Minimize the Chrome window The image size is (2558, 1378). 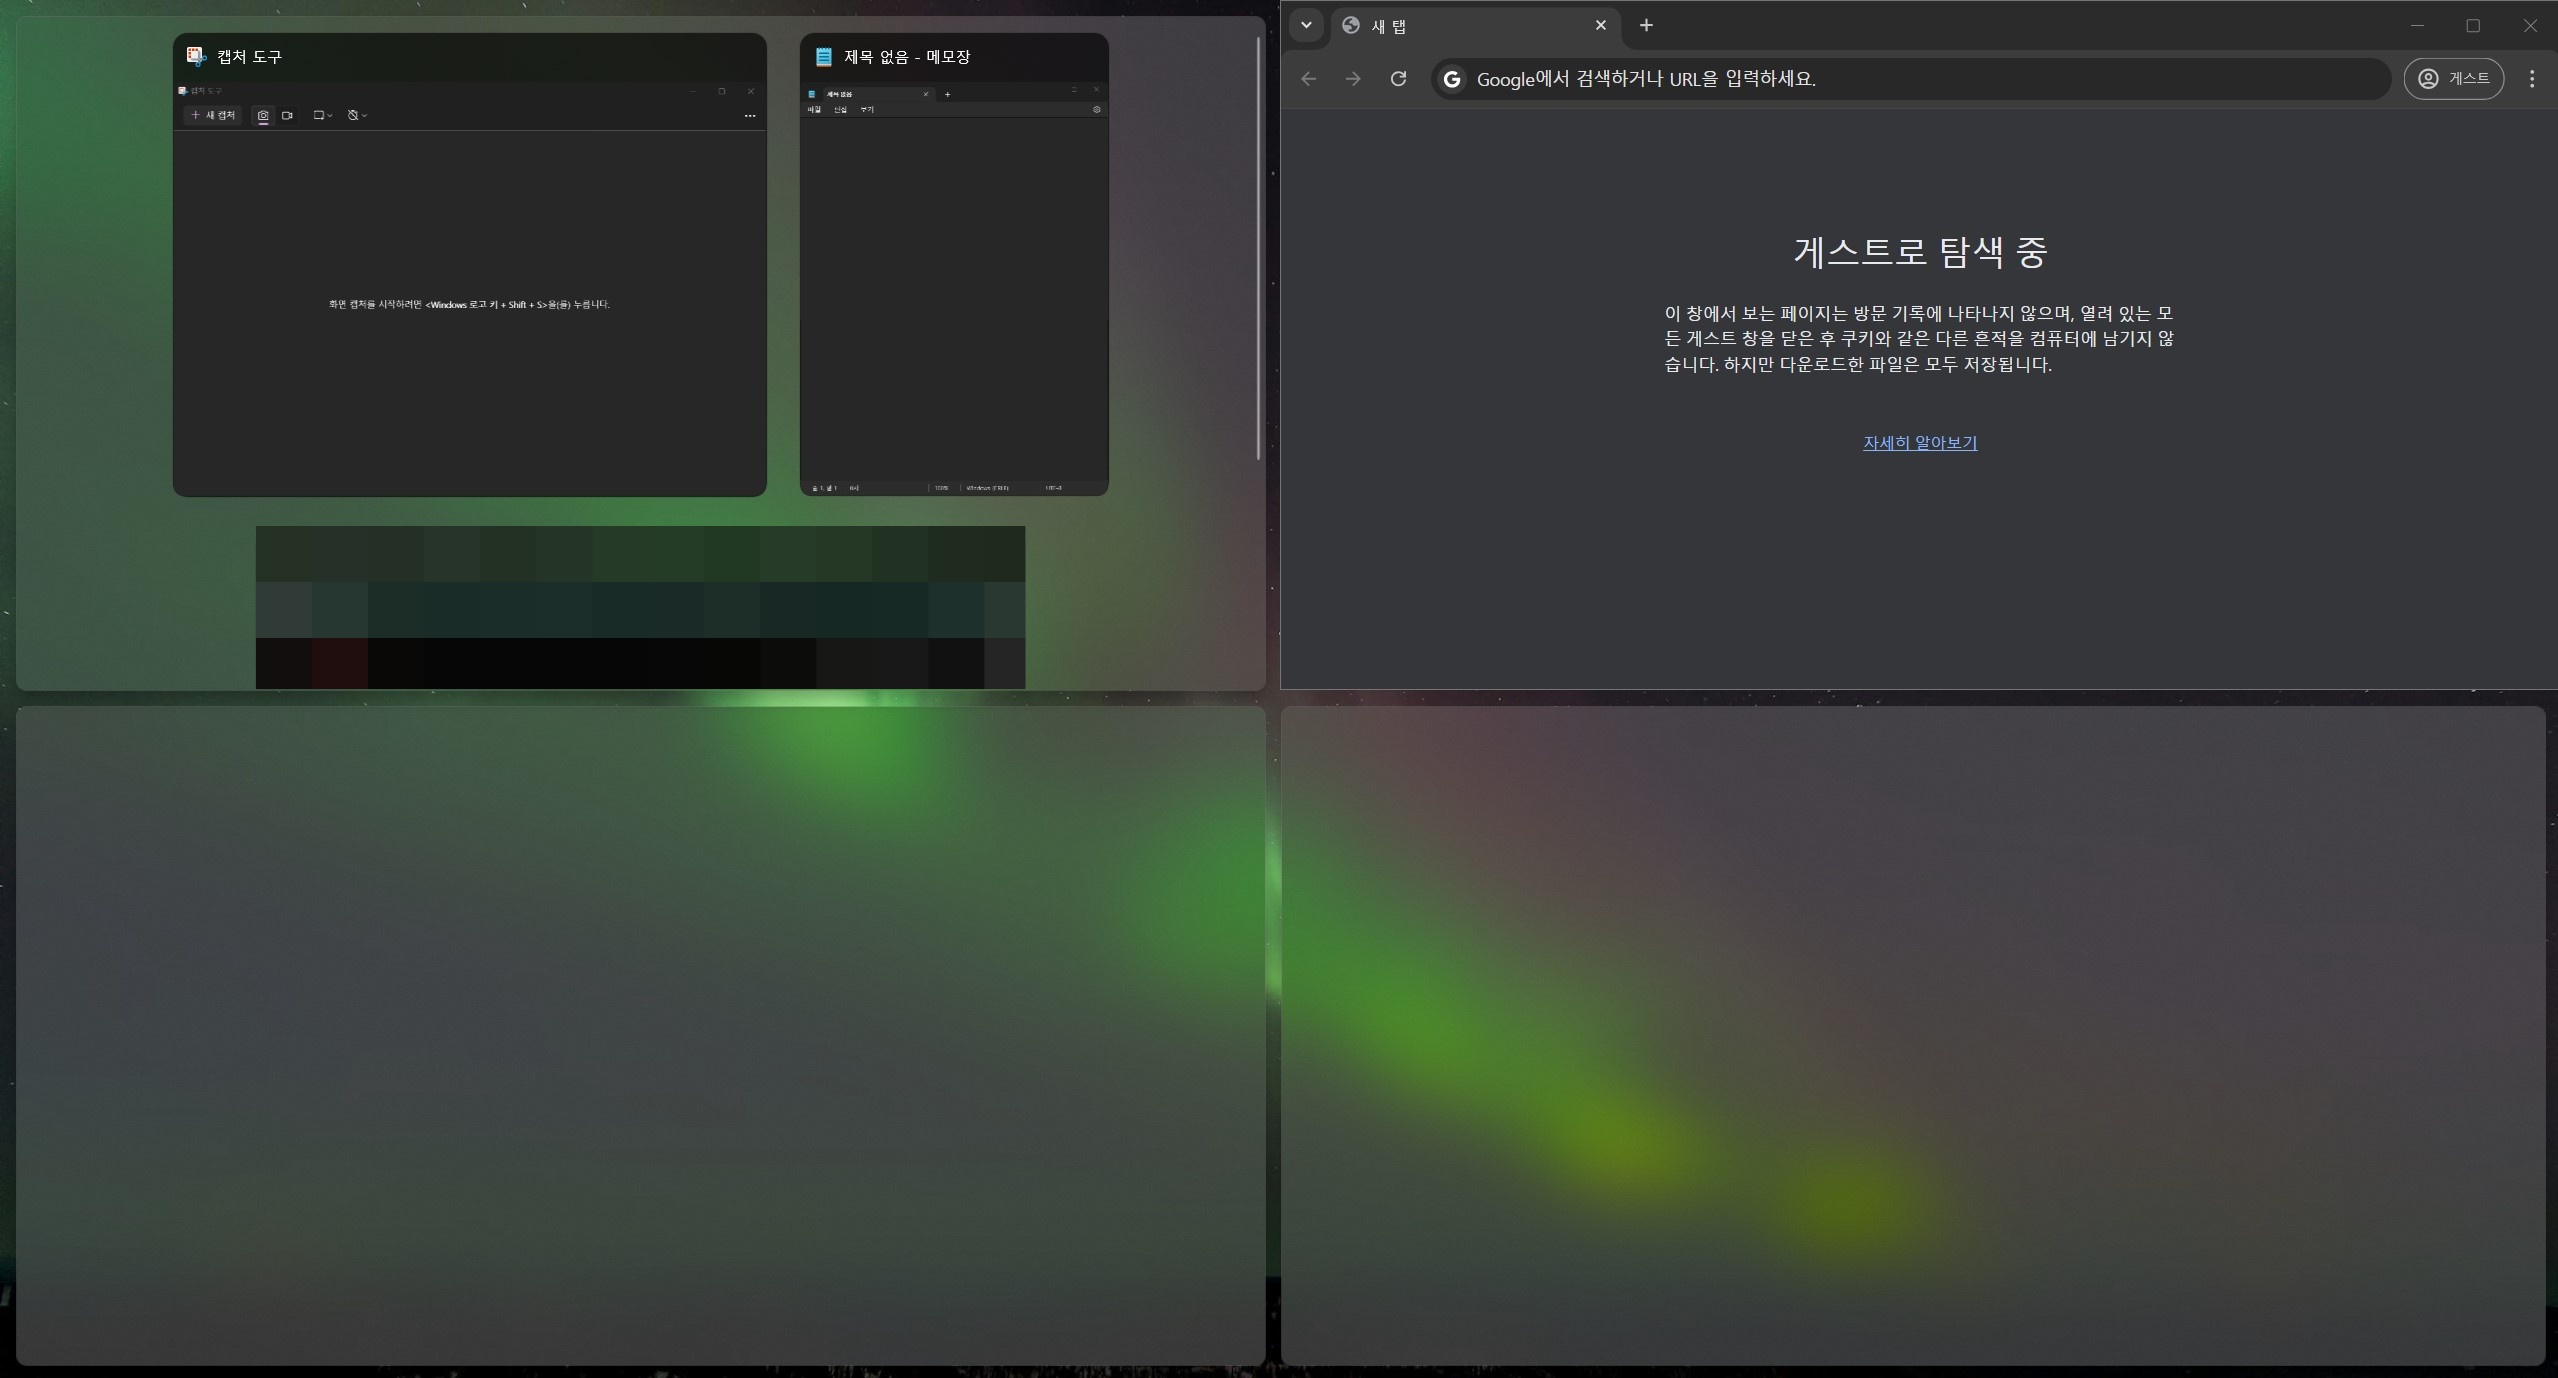coord(2417,26)
